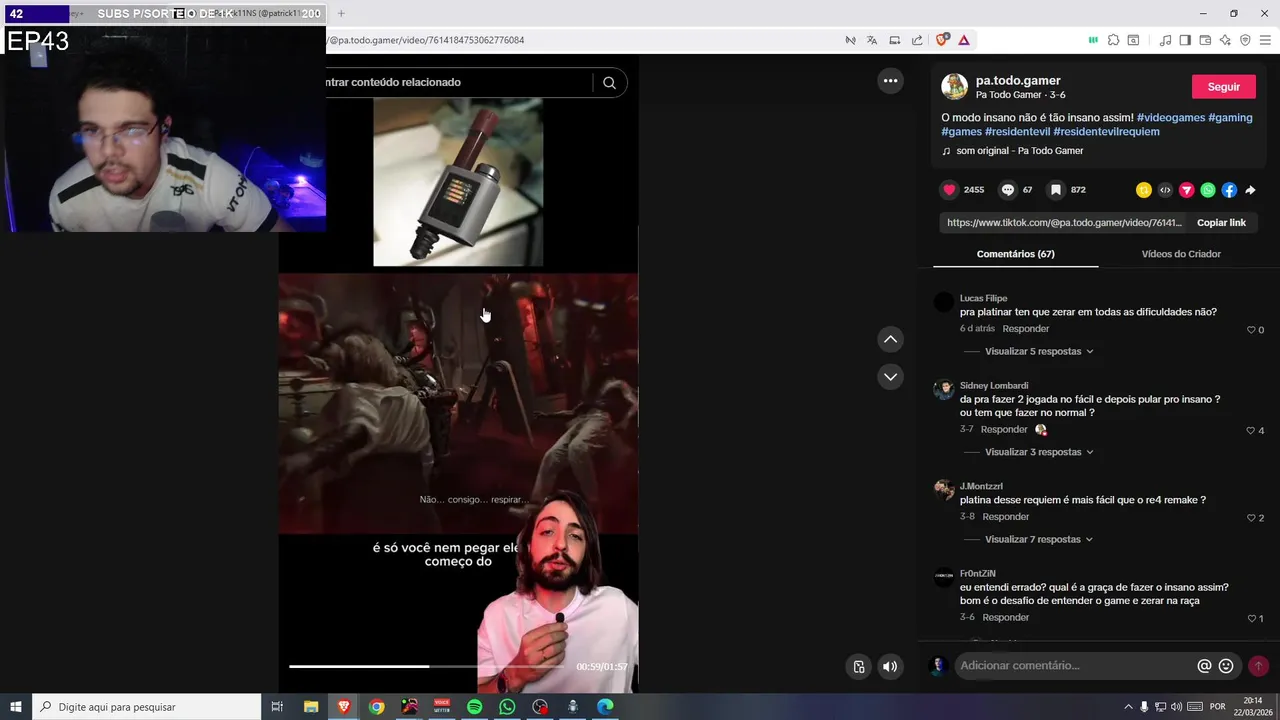Save video with the bookmark icon
This screenshot has height=720, width=1280.
click(x=1055, y=190)
